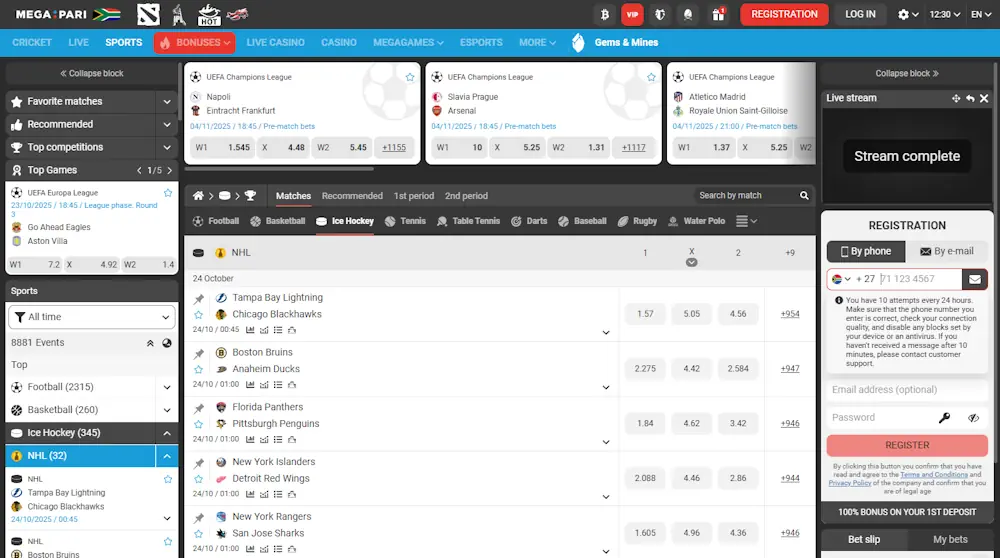Click the Email address (optional) field
The image size is (1000, 558).
[907, 390]
